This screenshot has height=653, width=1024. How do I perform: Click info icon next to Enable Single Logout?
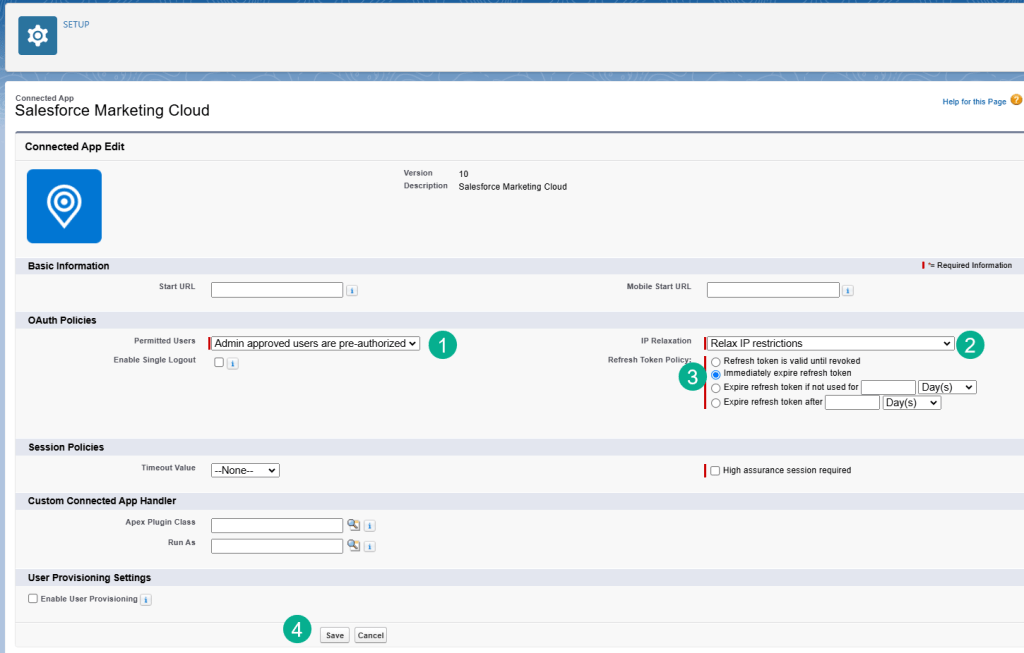(x=232, y=364)
